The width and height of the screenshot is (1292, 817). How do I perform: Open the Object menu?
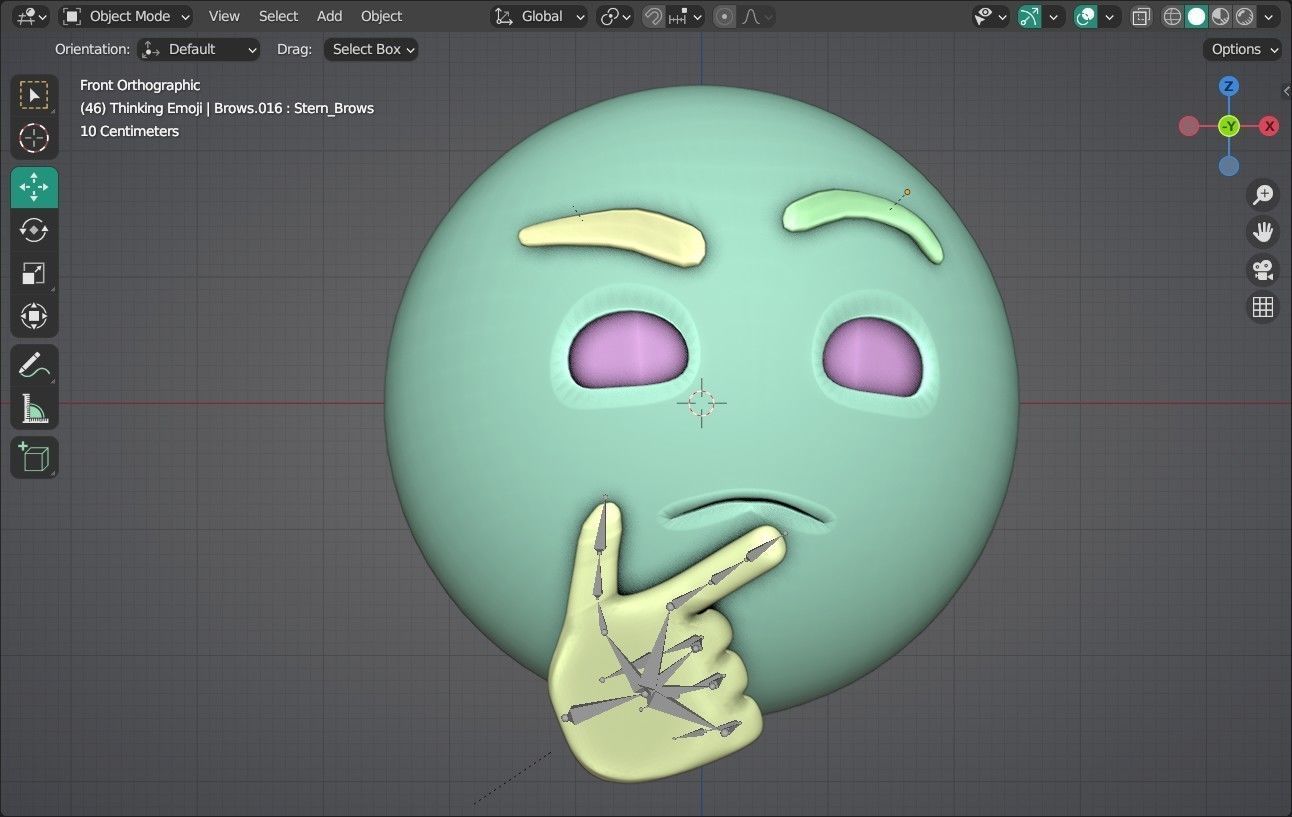(381, 16)
